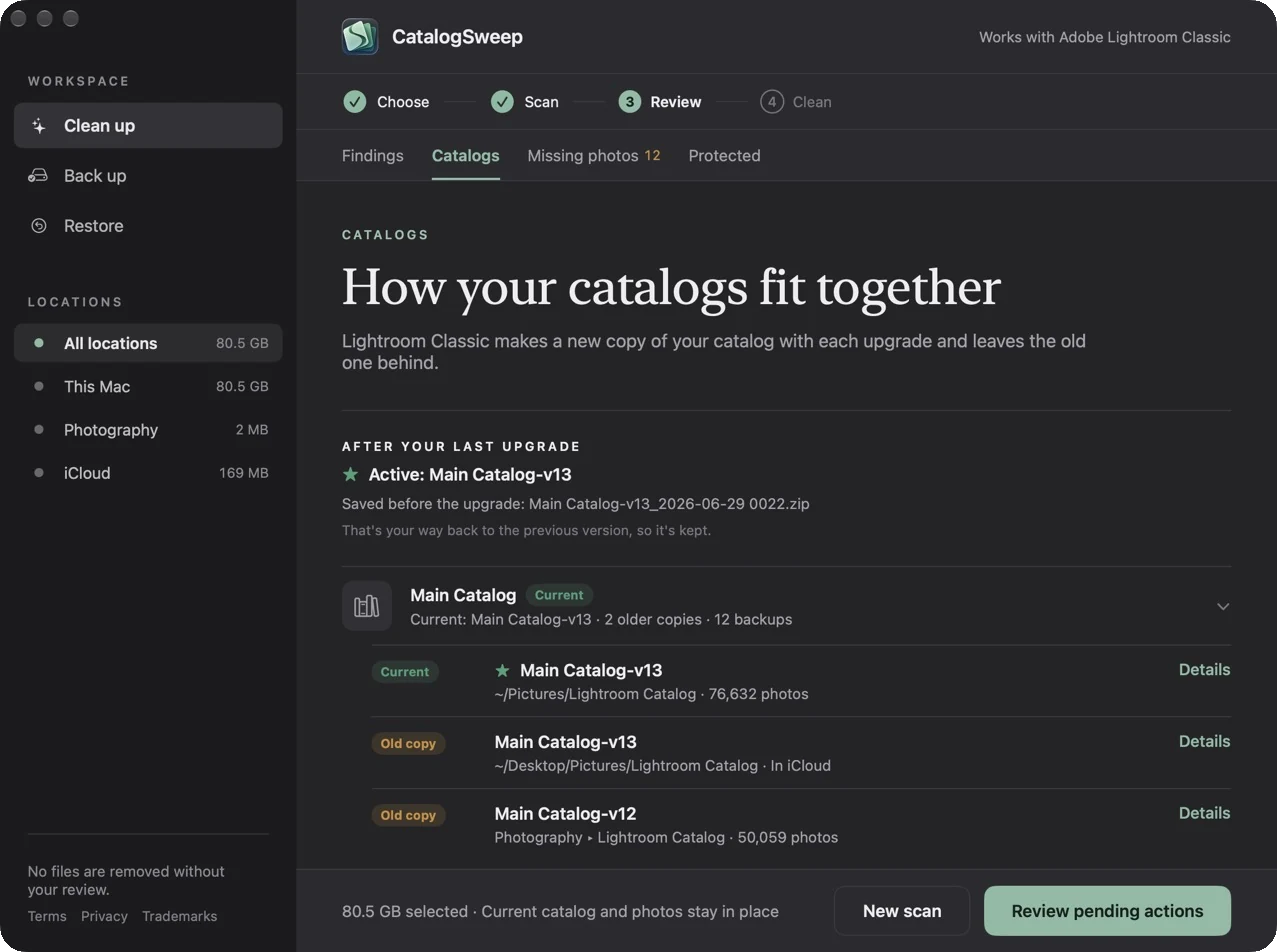This screenshot has width=1277, height=952.
Task: Click the Main Catalog-v12 row title
Action: click(x=565, y=813)
